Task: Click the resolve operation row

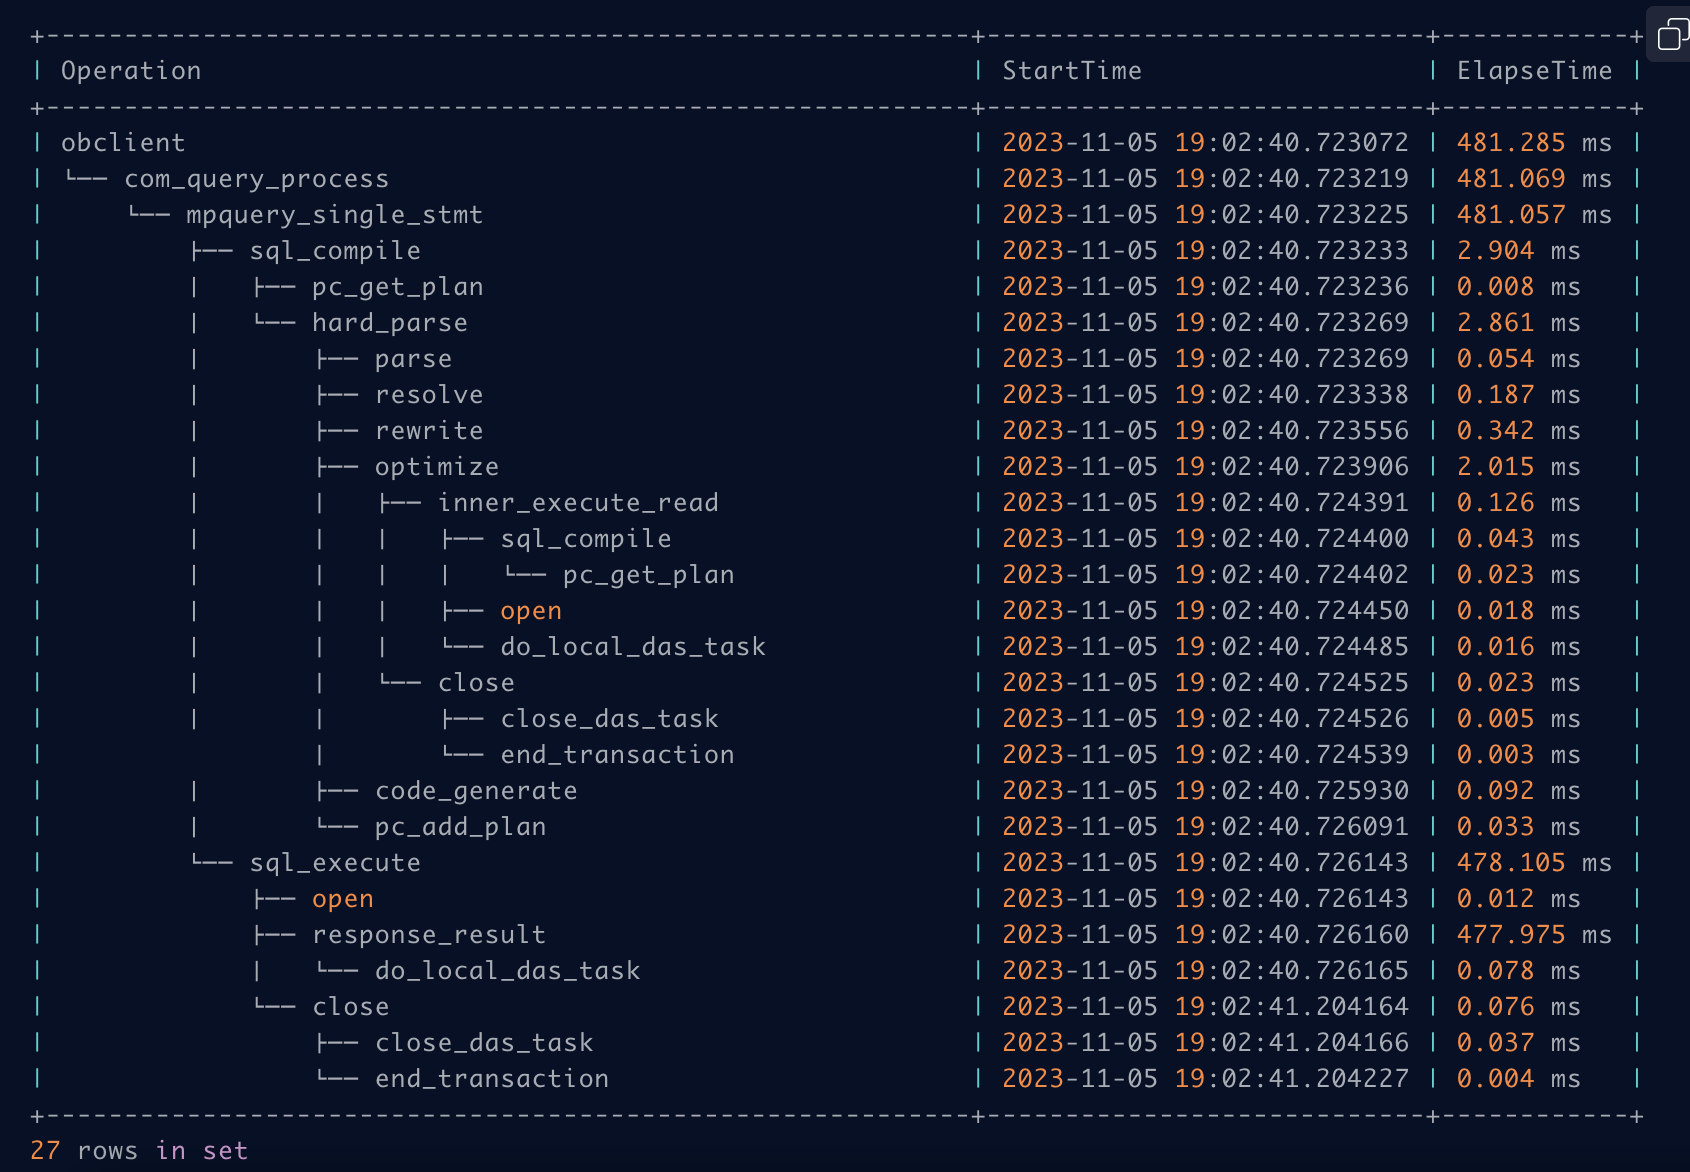Action: (429, 395)
